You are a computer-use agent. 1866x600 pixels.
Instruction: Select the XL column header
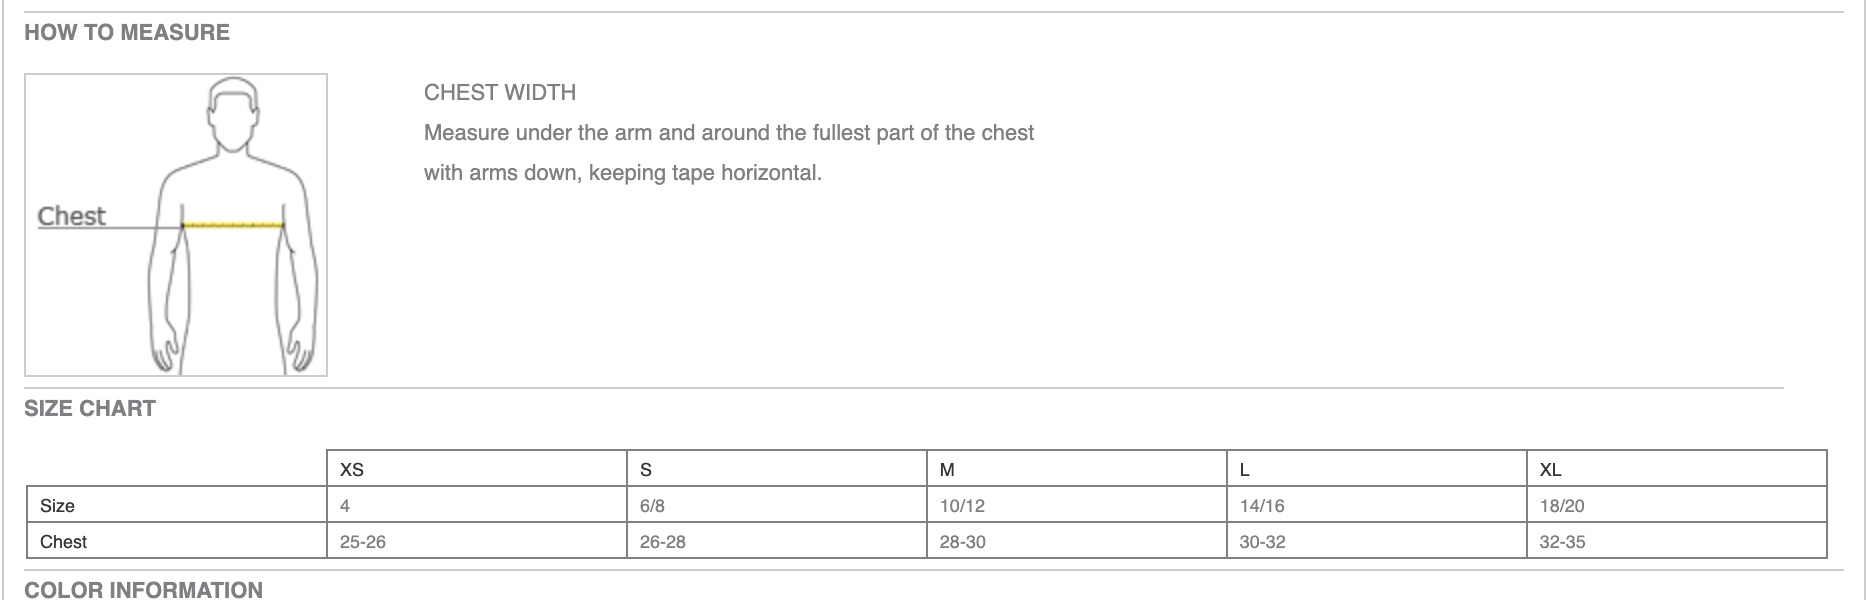(1550, 470)
